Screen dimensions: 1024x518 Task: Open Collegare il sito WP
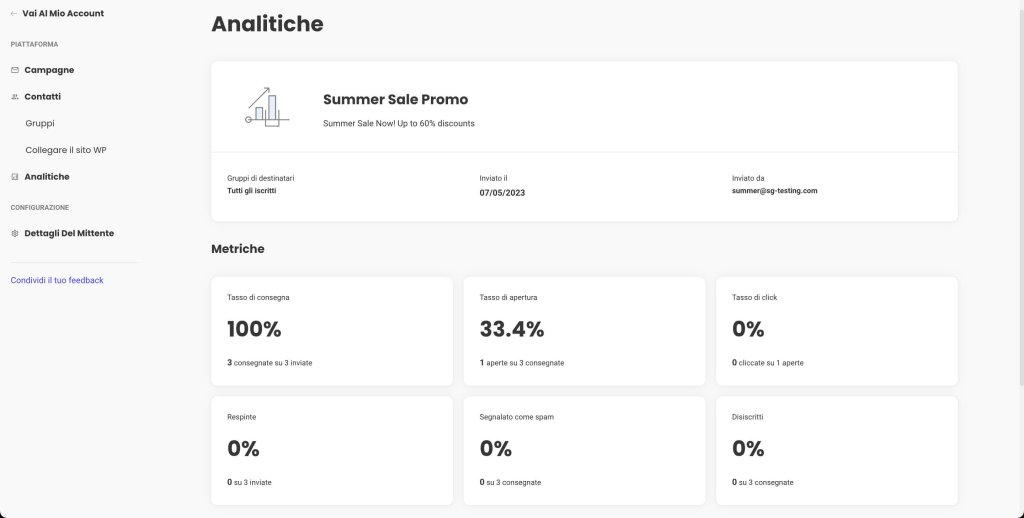click(x=66, y=150)
